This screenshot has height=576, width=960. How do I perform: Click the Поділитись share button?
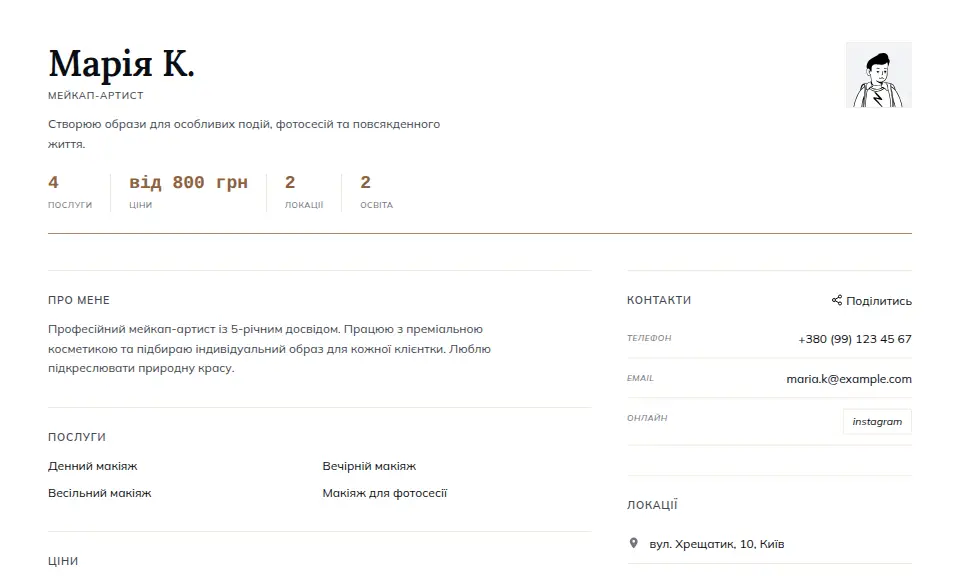(x=871, y=301)
